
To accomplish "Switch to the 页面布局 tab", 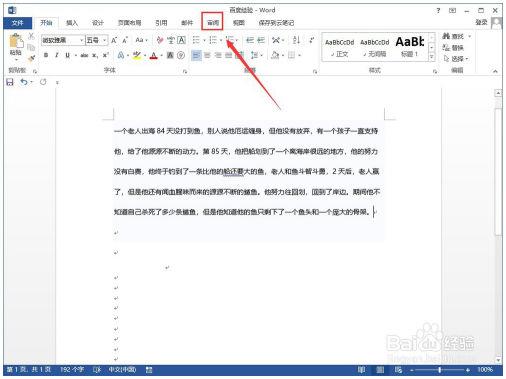I will (129, 23).
